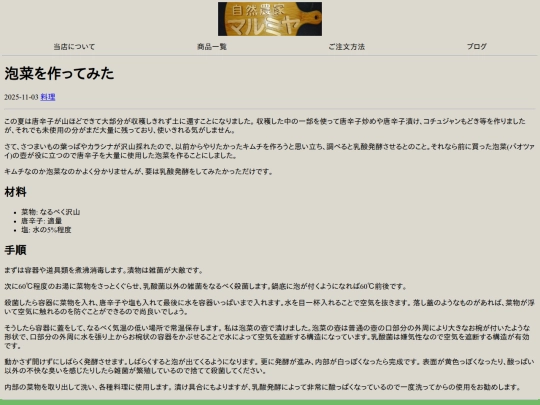
Task: Click the paragraph starting 殺菌したら容器に菜物
Action: pyautogui.click(x=269, y=307)
